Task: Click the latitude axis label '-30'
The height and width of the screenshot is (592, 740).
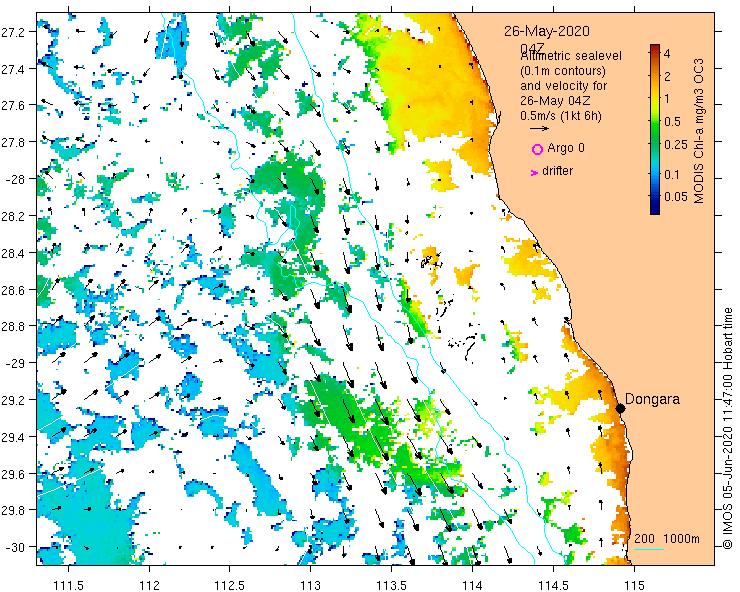Action: point(15,547)
